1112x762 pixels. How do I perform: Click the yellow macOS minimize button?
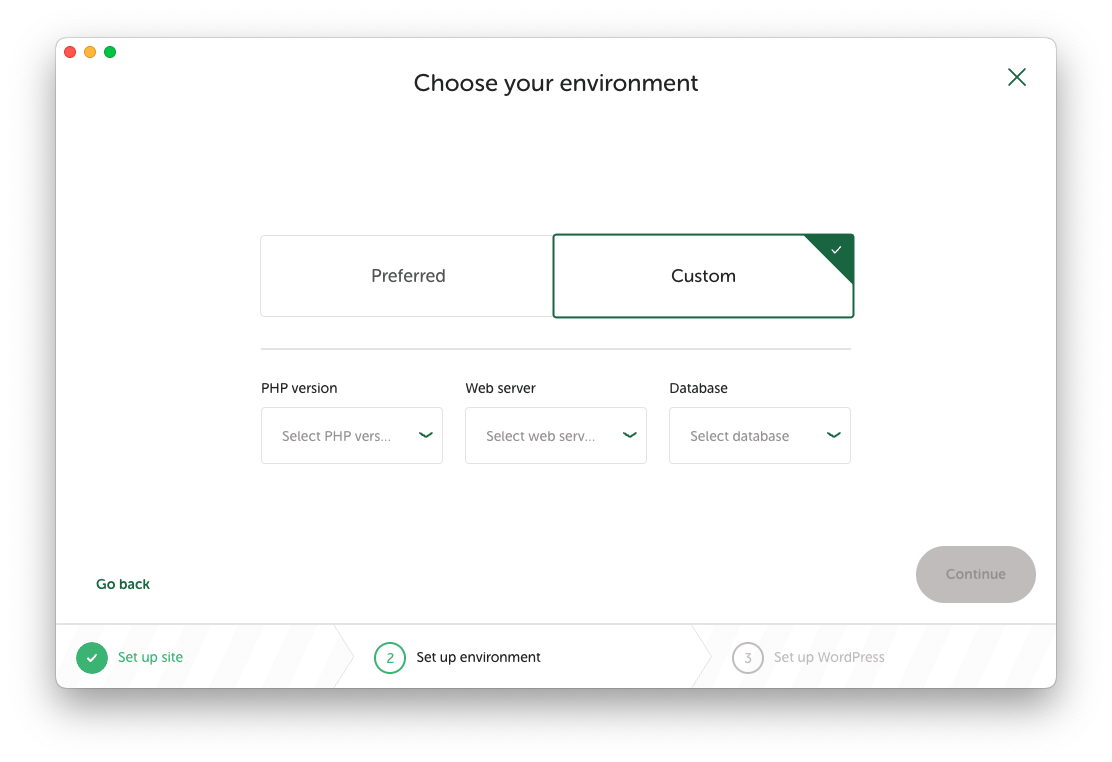click(x=90, y=52)
